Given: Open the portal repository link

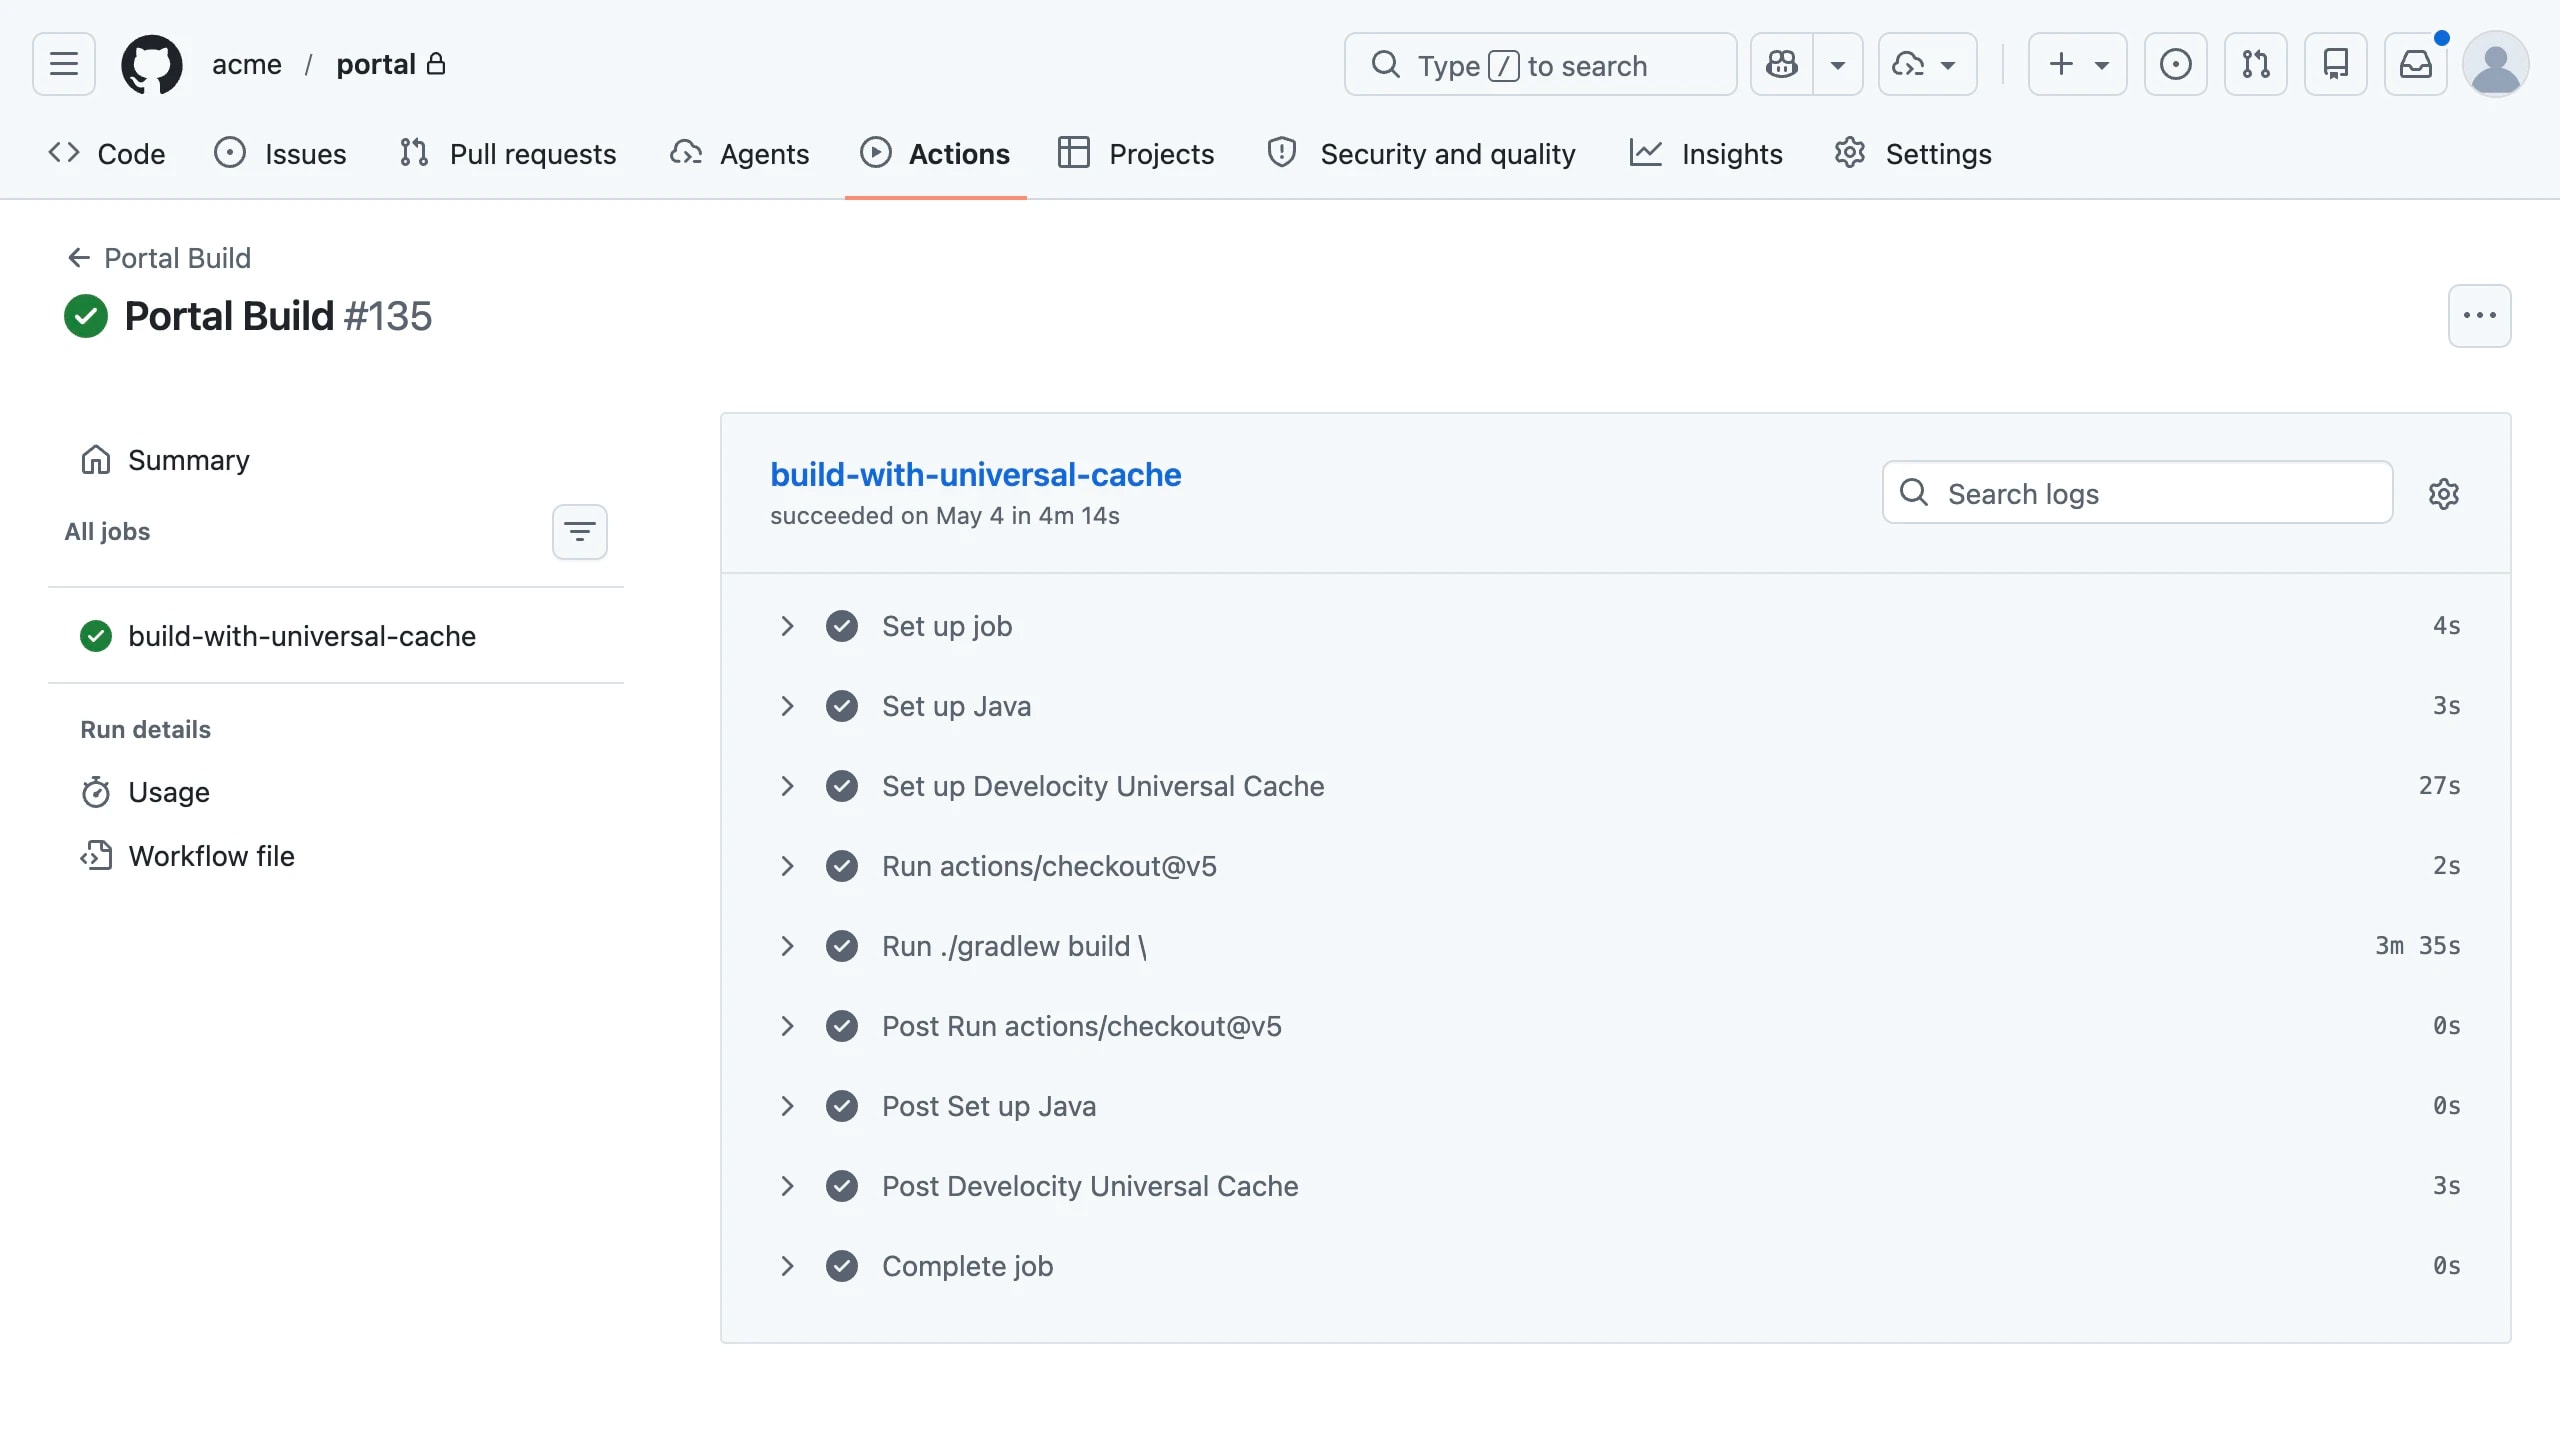Looking at the screenshot, I should 376,64.
